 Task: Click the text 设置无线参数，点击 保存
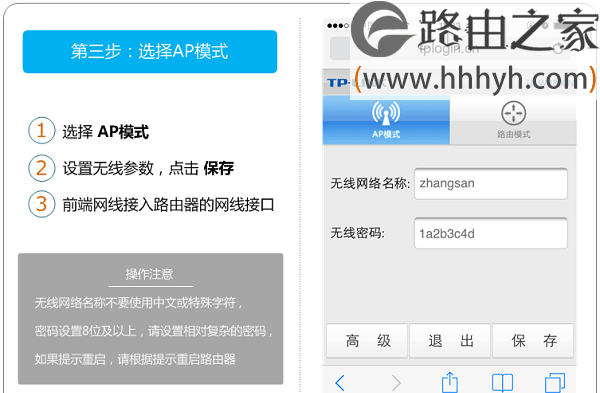148,168
